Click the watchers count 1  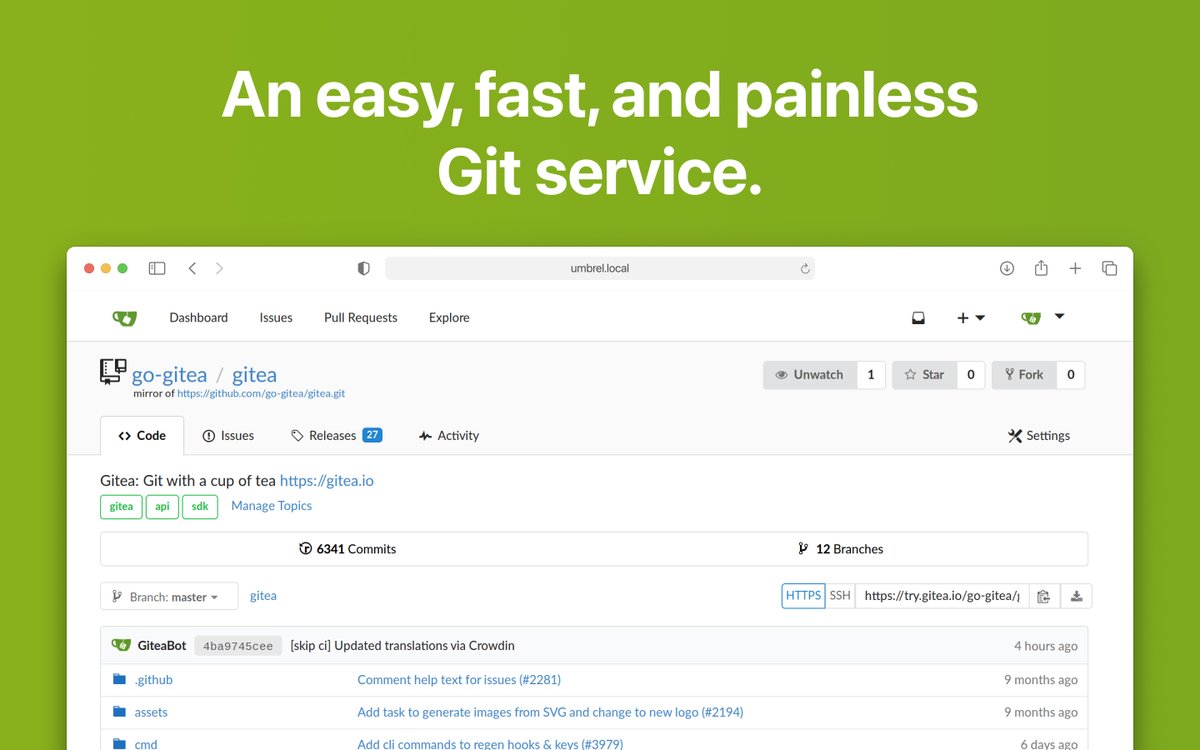pyautogui.click(x=871, y=375)
